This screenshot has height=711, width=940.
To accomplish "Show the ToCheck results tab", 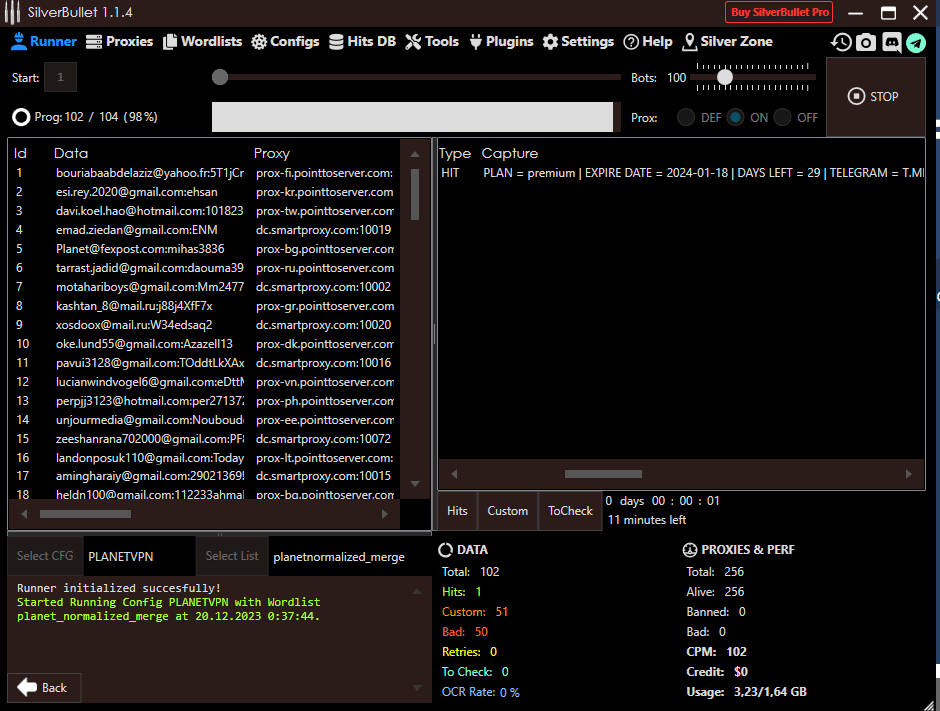I will click(570, 511).
